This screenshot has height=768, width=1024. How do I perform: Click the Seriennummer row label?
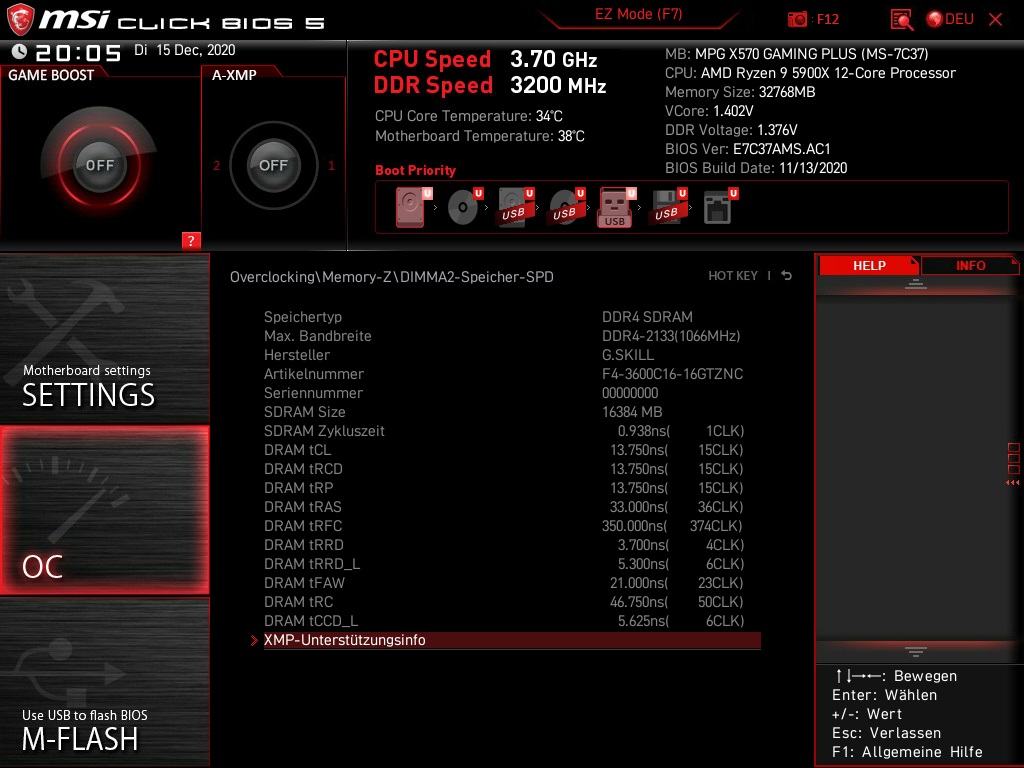pyautogui.click(x=313, y=393)
